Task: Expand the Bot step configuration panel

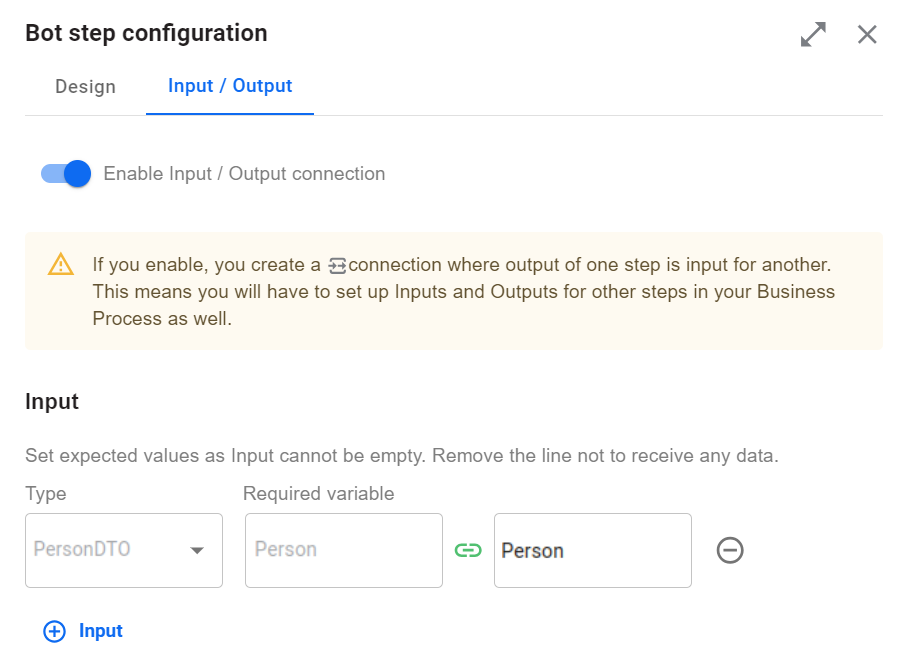Action: point(813,34)
